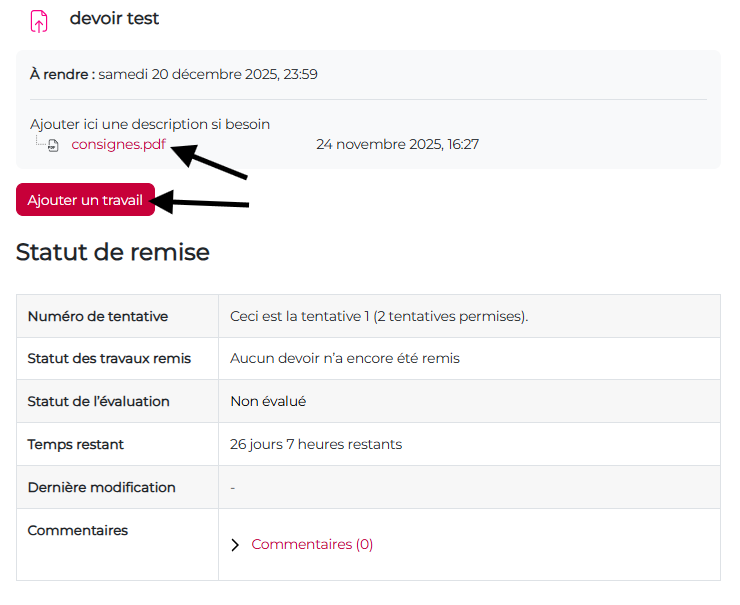The height and width of the screenshot is (605, 740).
Task: Expand the Commentaires chevron arrow
Action: (235, 545)
